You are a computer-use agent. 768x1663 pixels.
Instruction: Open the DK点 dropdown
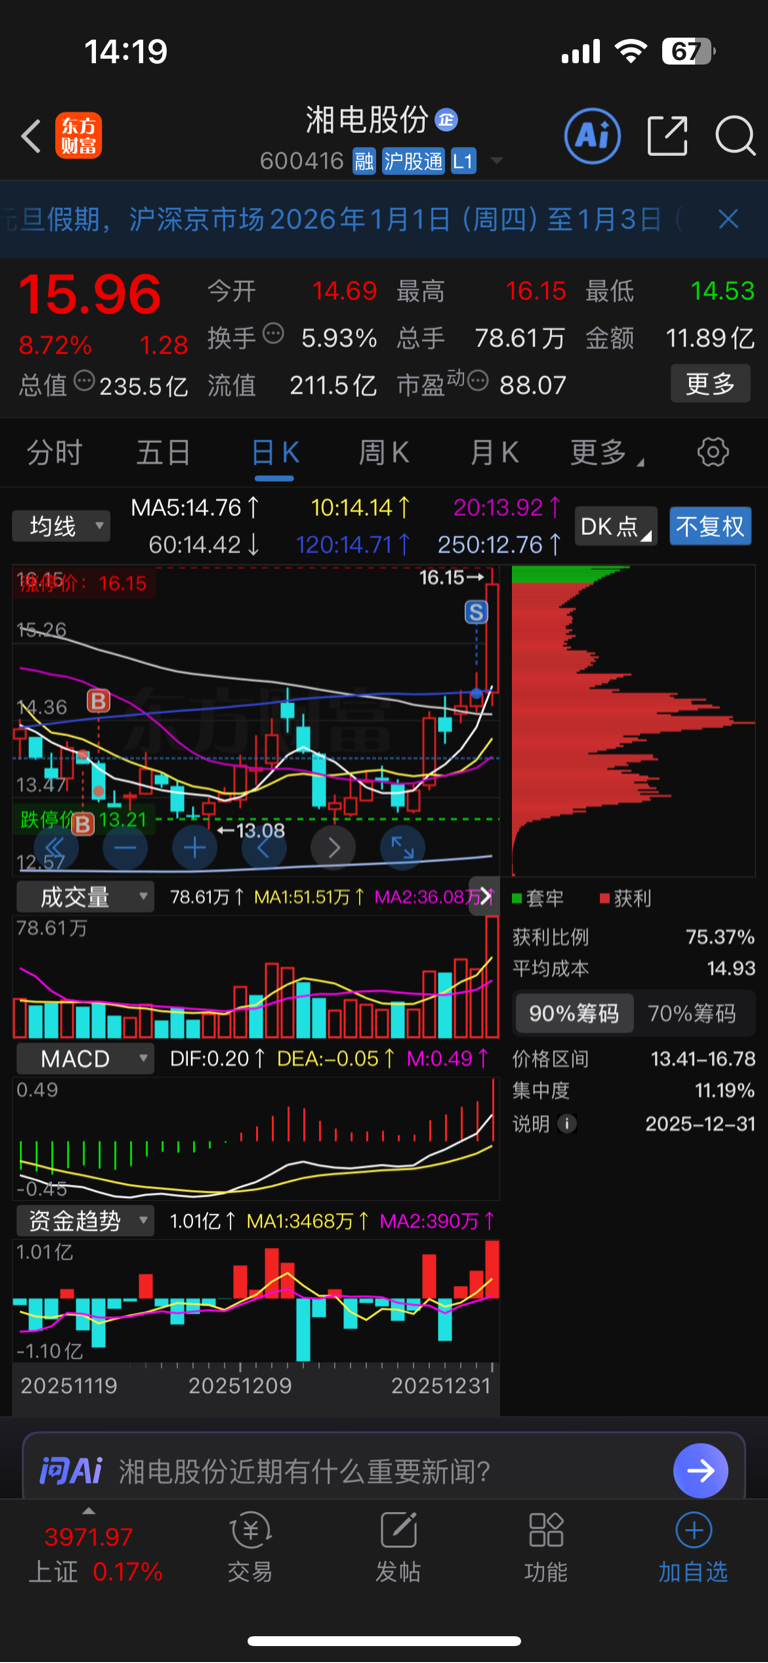point(616,526)
